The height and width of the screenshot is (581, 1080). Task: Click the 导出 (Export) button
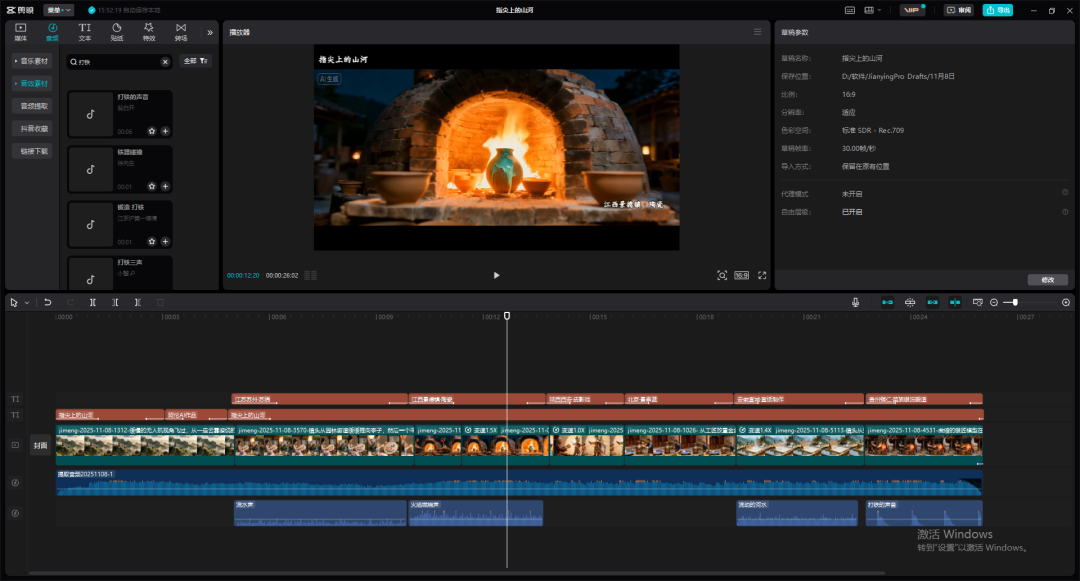pyautogui.click(x=997, y=10)
